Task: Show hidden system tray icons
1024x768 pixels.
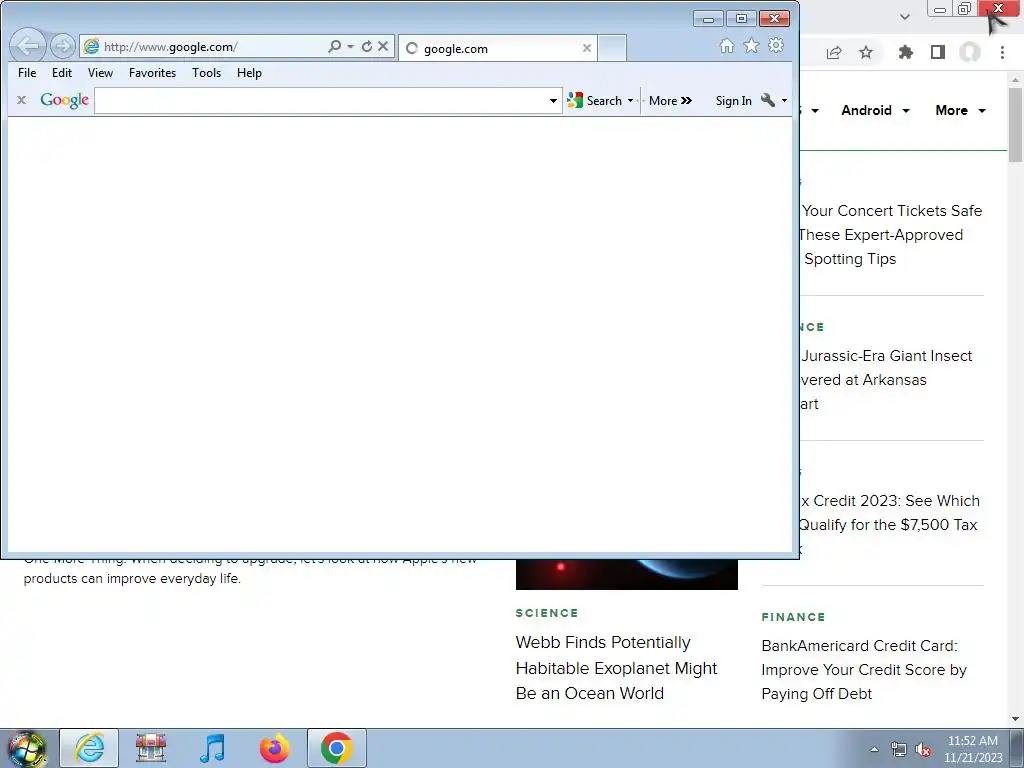Action: coord(874,749)
